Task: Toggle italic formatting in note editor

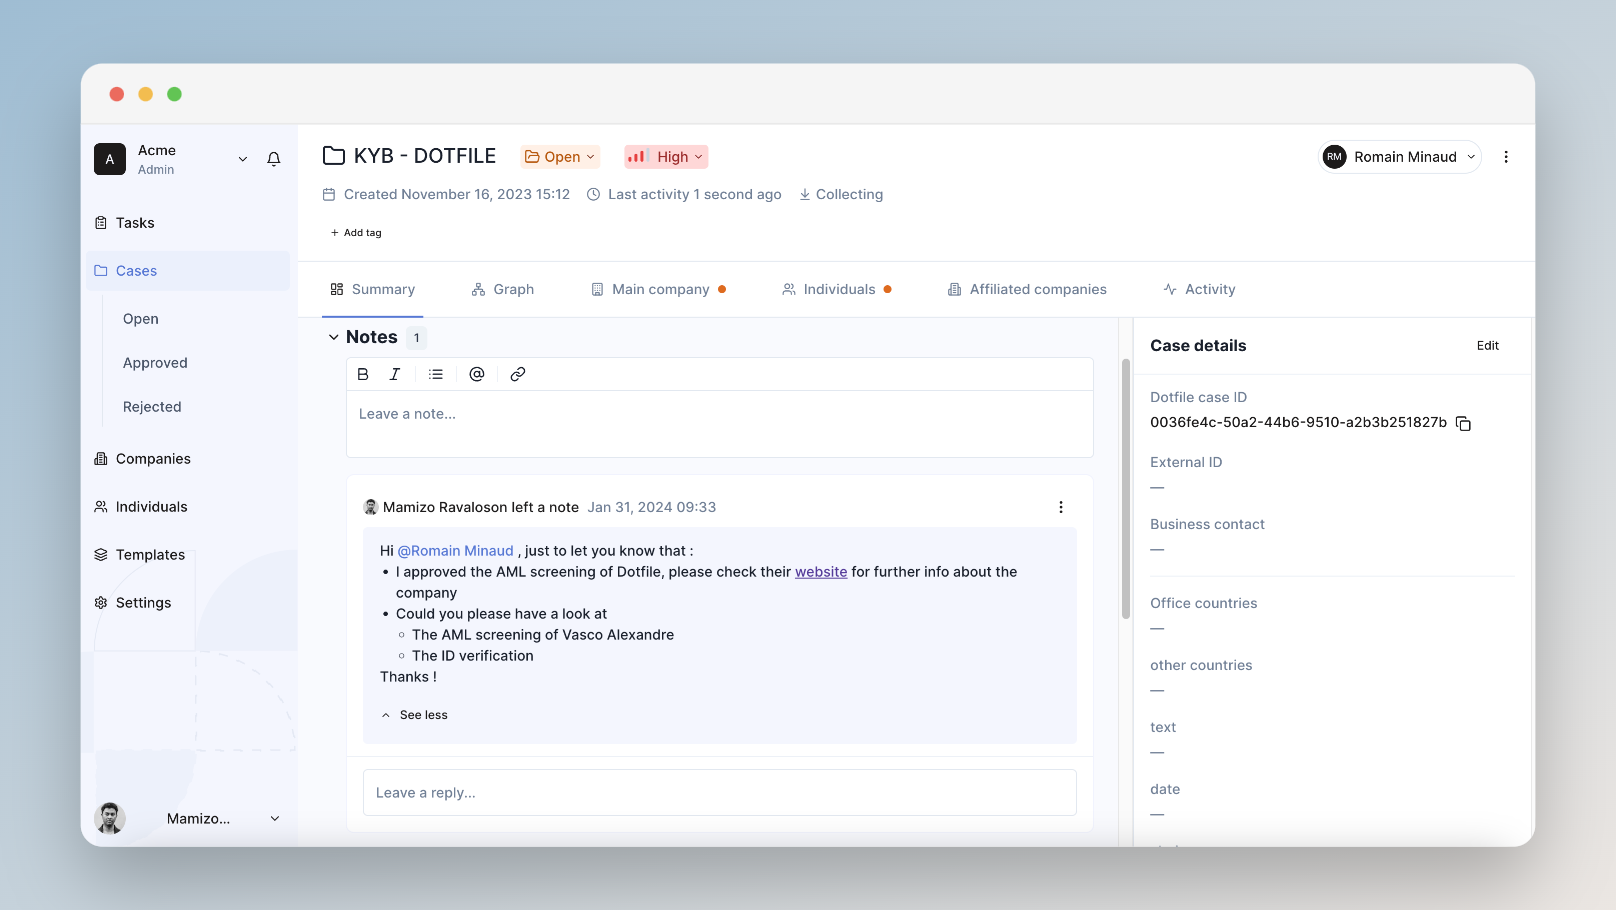Action: [395, 374]
